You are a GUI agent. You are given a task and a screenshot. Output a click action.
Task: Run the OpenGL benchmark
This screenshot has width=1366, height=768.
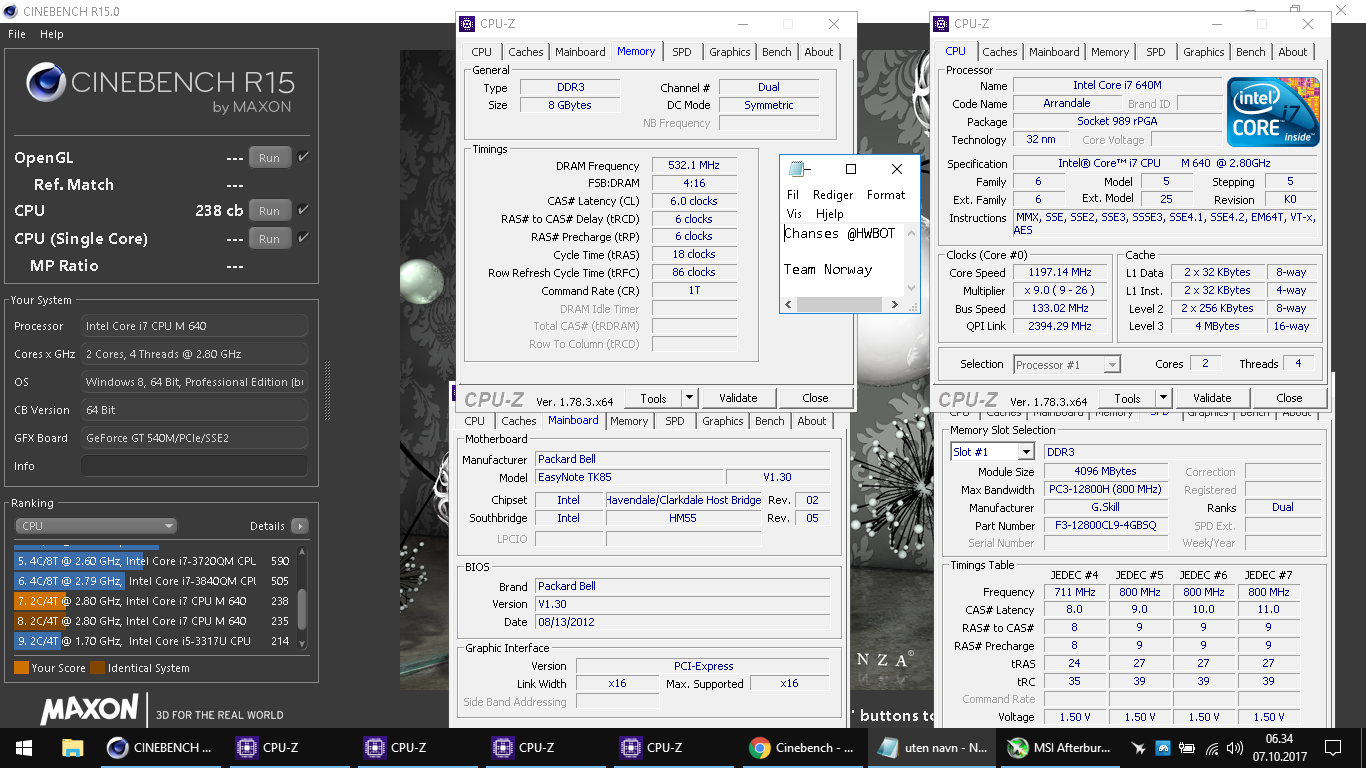point(270,157)
